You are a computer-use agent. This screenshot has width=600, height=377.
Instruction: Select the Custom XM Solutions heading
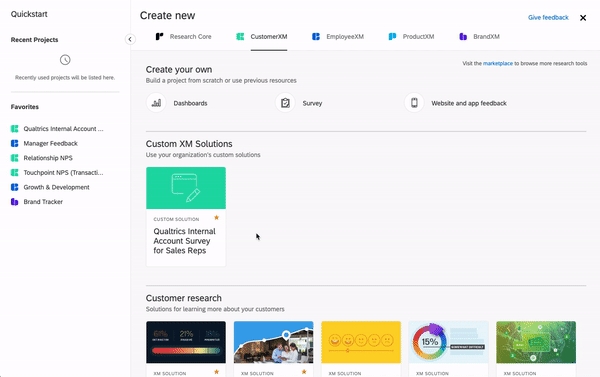[189, 144]
